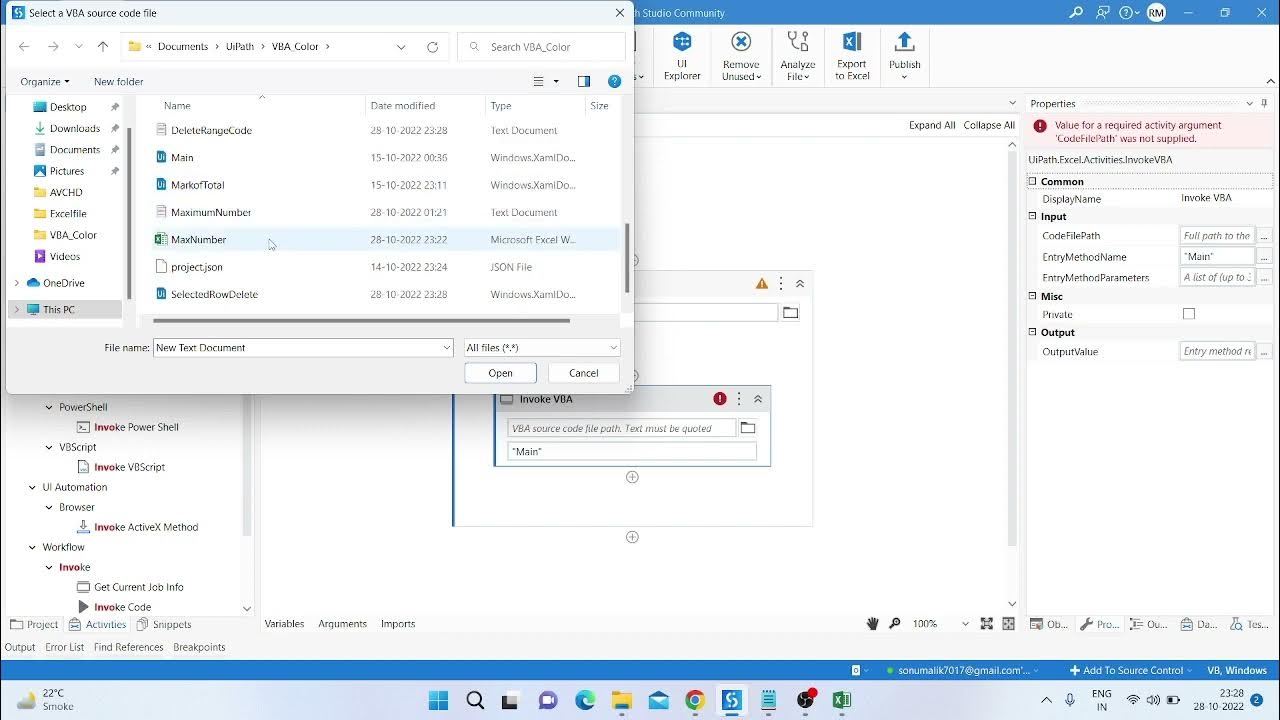The image size is (1280, 720).
Task: Select the MaximumNumber text document
Action: (x=211, y=212)
